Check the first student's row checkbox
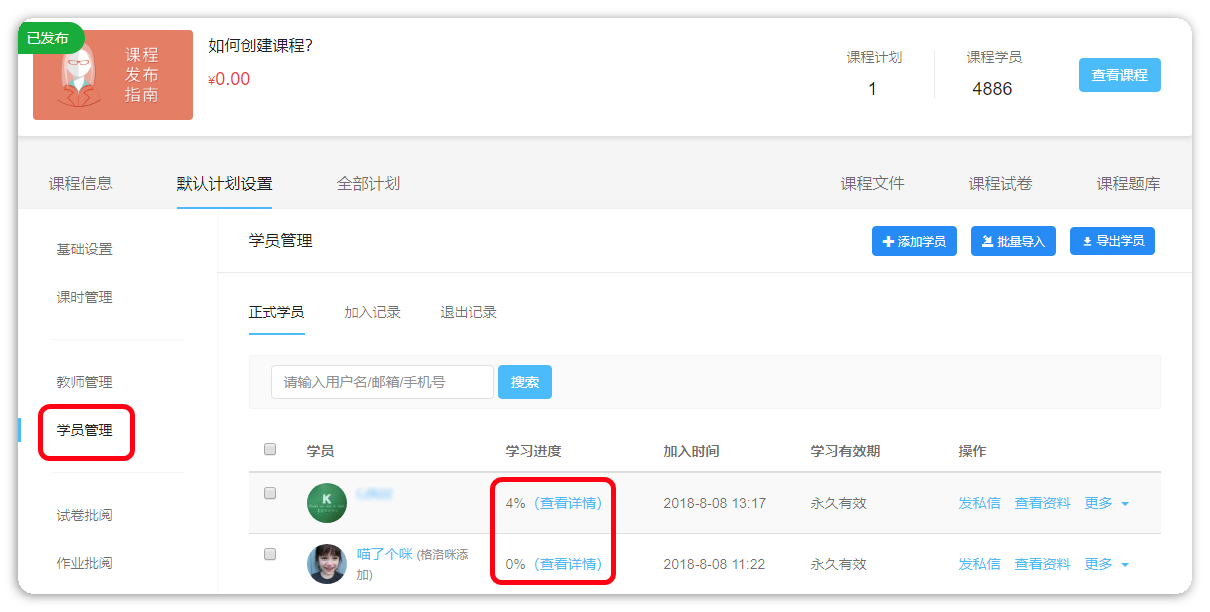Viewport: 1210px width, 612px height. pyautogui.click(x=270, y=493)
